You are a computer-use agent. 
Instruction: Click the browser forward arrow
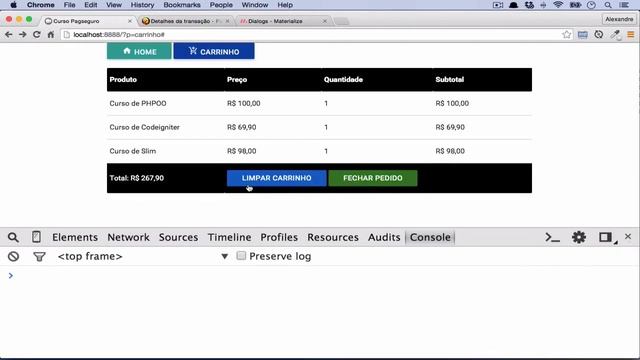click(23, 35)
